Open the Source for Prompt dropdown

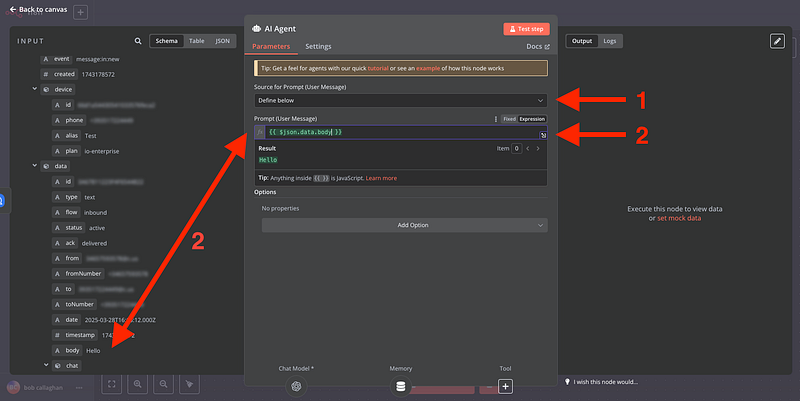coord(400,100)
